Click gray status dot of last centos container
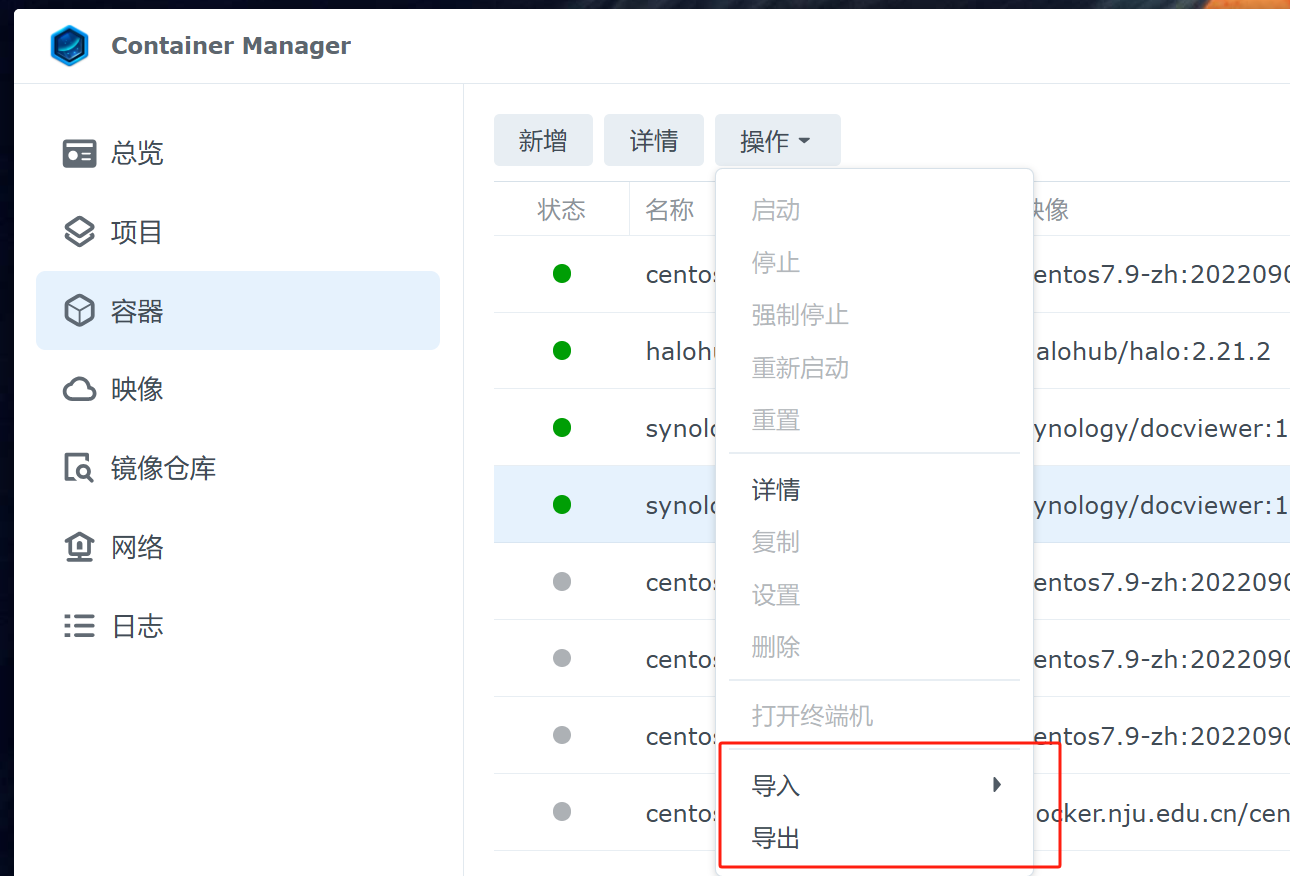The image size is (1290, 876). [562, 812]
